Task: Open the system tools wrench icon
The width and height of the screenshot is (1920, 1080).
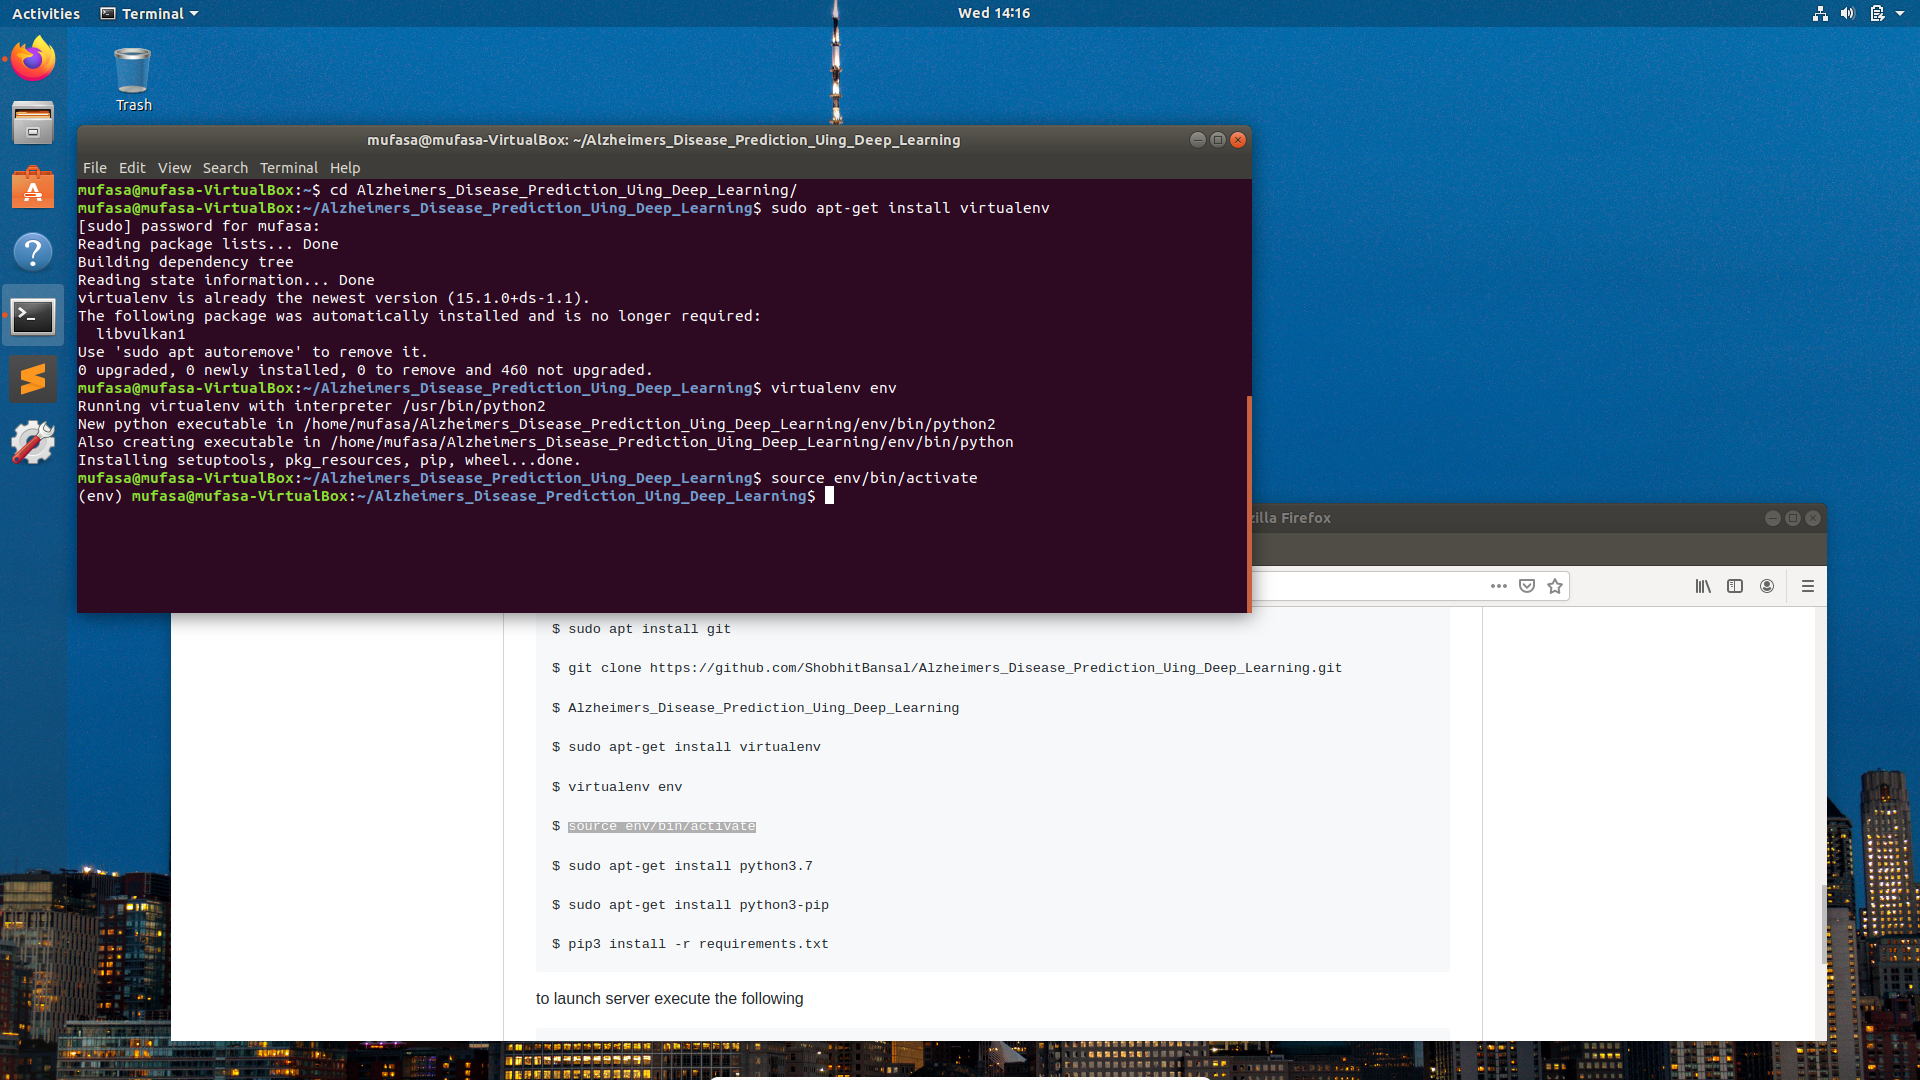Action: tap(33, 443)
